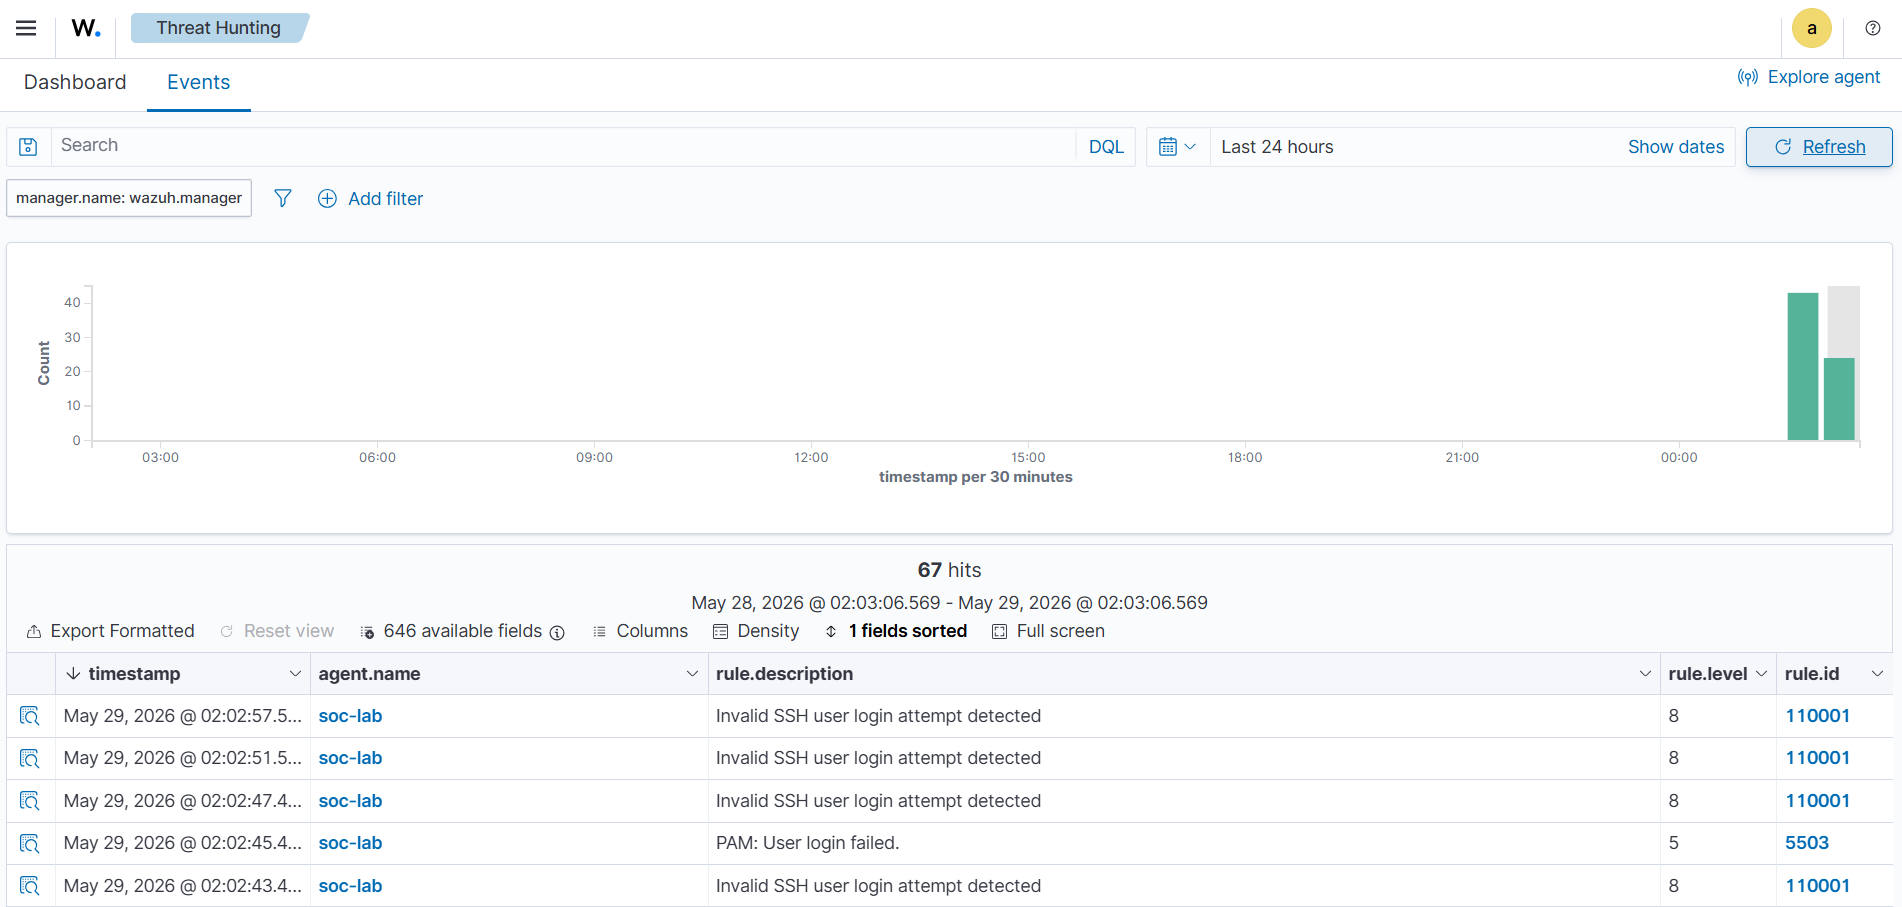The height and width of the screenshot is (907, 1902).
Task: Open rule 110001 link in first row
Action: tap(1817, 716)
